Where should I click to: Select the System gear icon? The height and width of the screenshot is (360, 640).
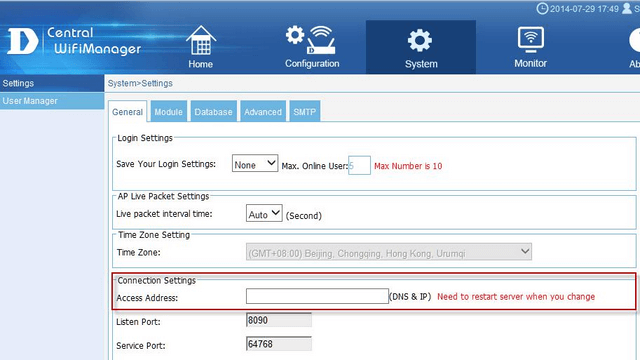(420, 40)
